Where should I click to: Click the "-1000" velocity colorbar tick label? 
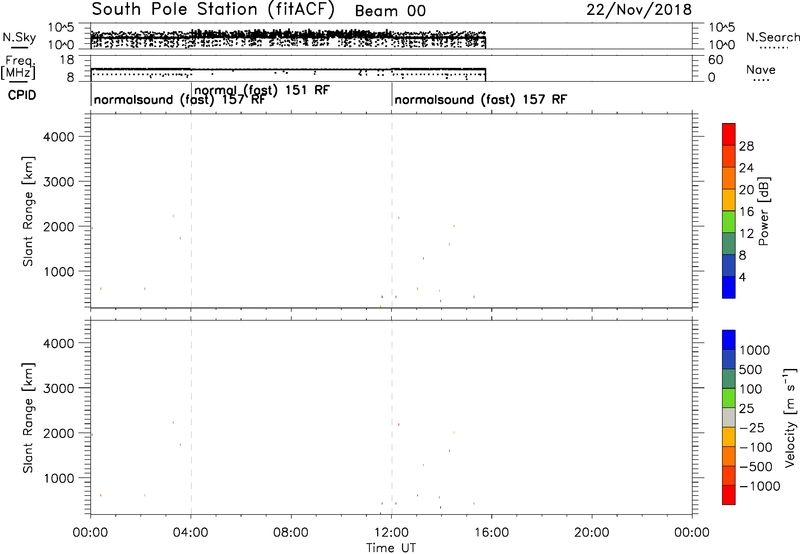click(x=759, y=486)
